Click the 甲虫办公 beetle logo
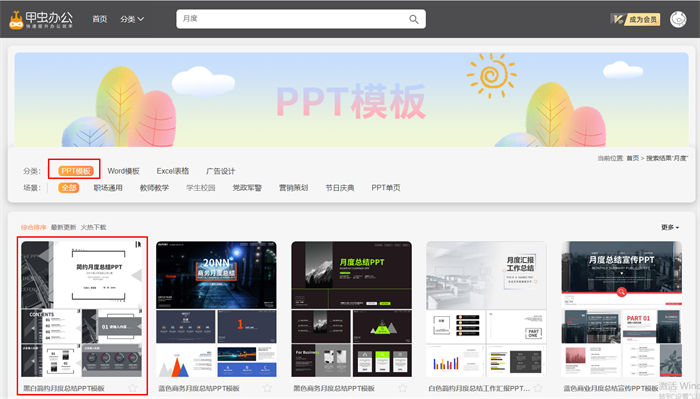The height and width of the screenshot is (399, 700). click(x=41, y=20)
